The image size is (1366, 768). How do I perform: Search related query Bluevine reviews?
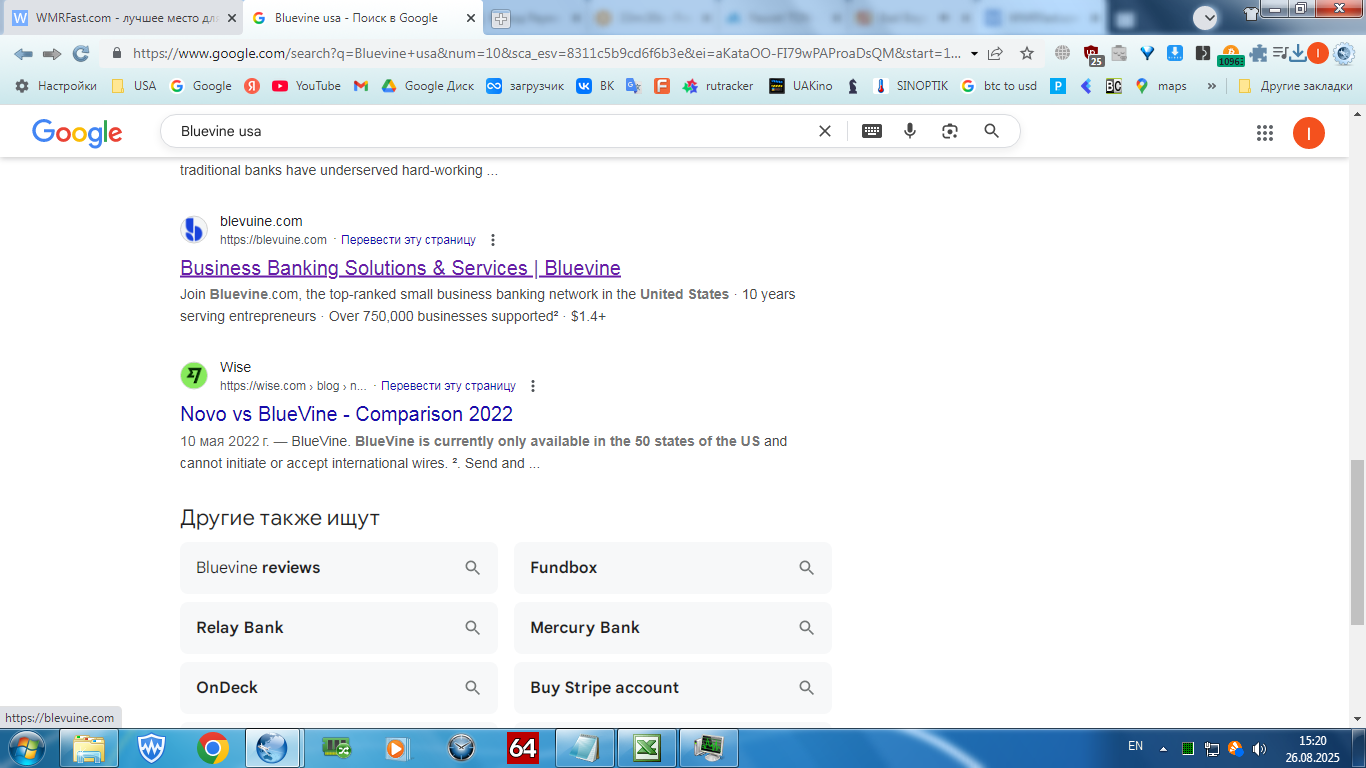click(x=339, y=568)
